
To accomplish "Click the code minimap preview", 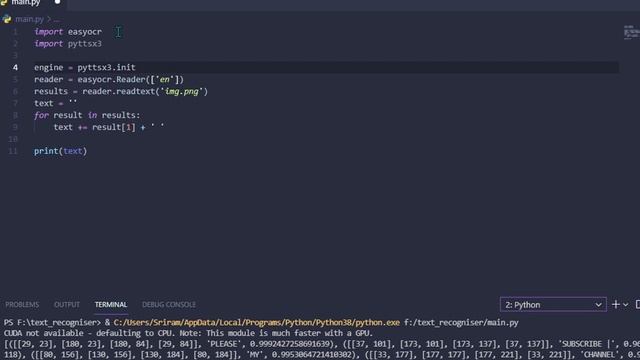I will point(631,32).
